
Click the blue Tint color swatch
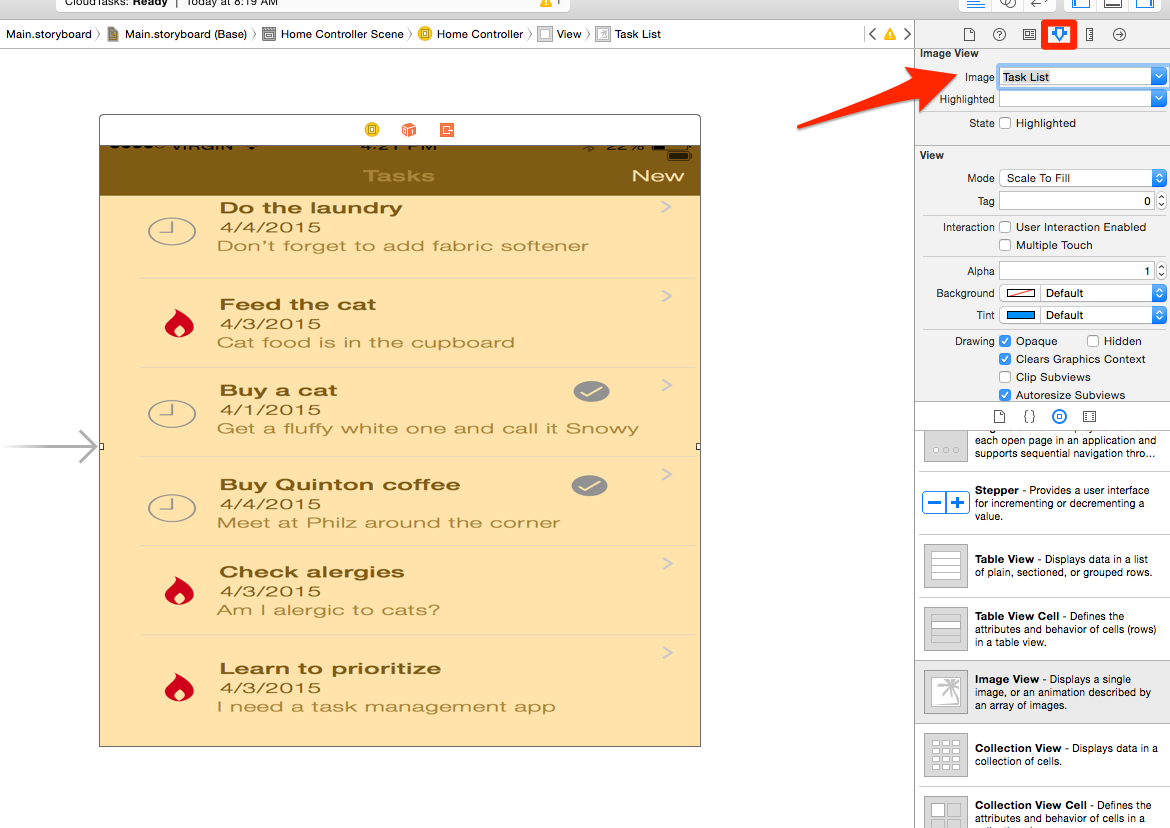1020,315
